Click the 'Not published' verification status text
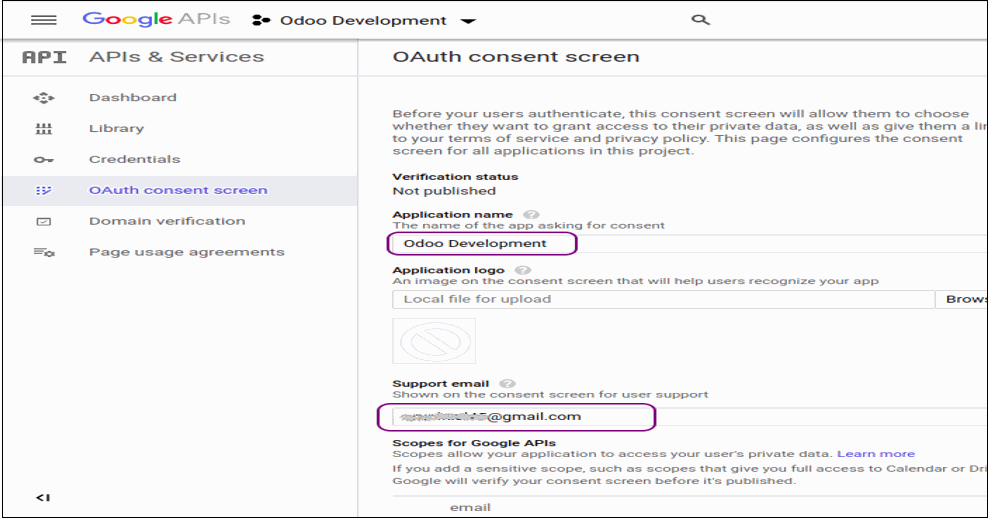The width and height of the screenshot is (988, 518). pyautogui.click(x=444, y=191)
